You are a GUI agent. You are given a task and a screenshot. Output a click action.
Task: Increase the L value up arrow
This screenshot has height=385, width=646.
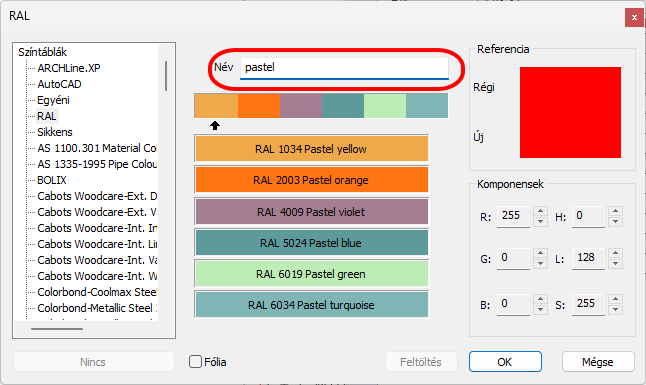[615, 253]
